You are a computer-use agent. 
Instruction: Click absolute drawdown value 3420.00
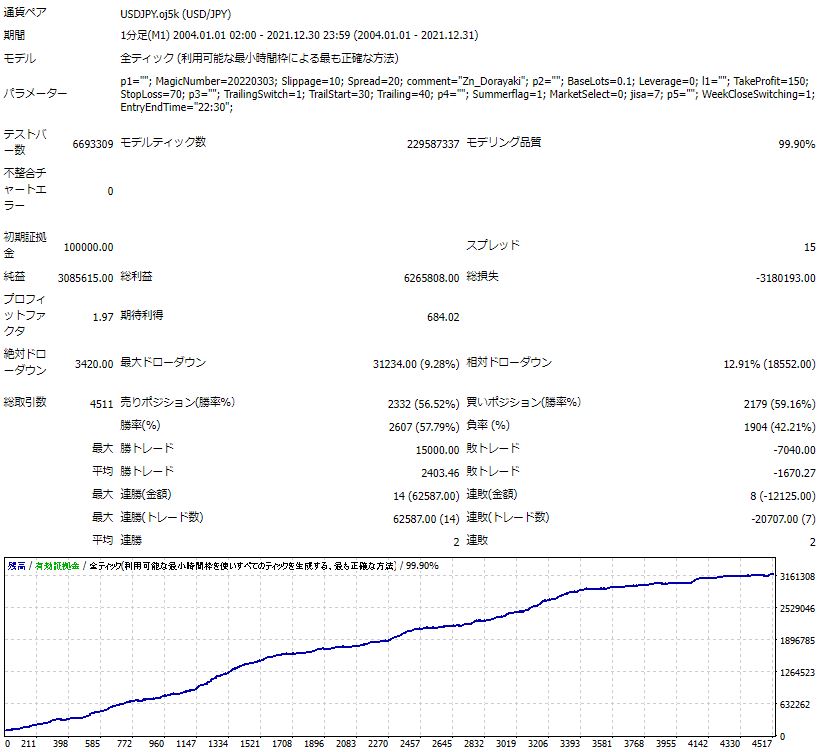tap(94, 364)
